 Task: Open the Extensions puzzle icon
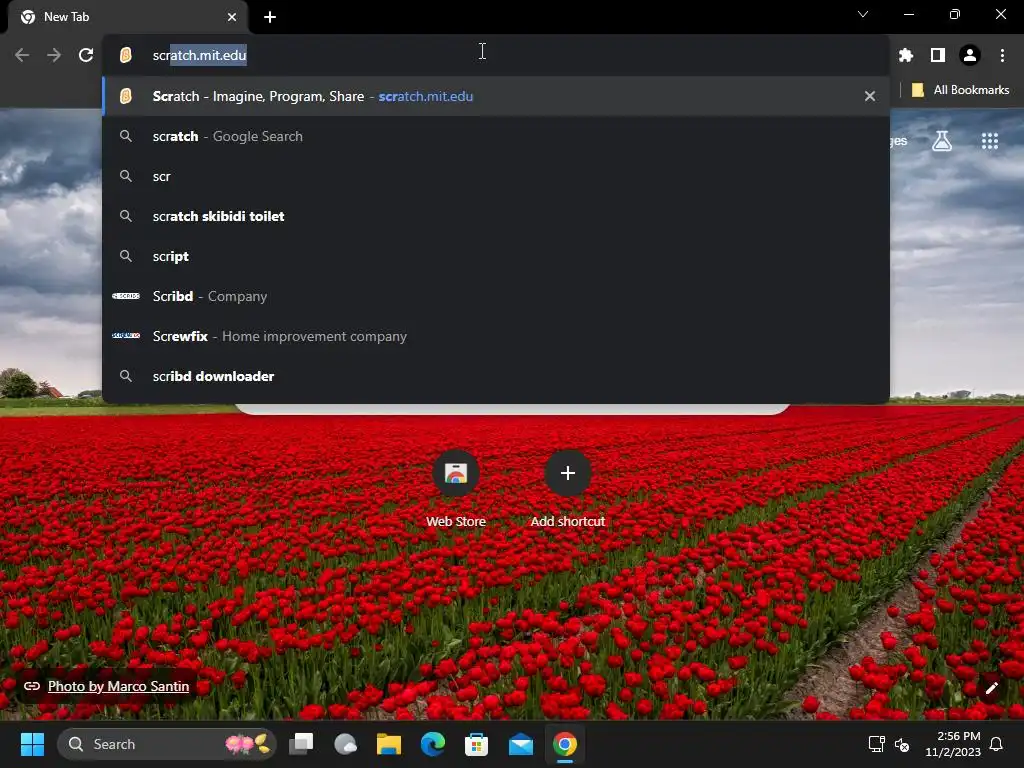tap(906, 56)
